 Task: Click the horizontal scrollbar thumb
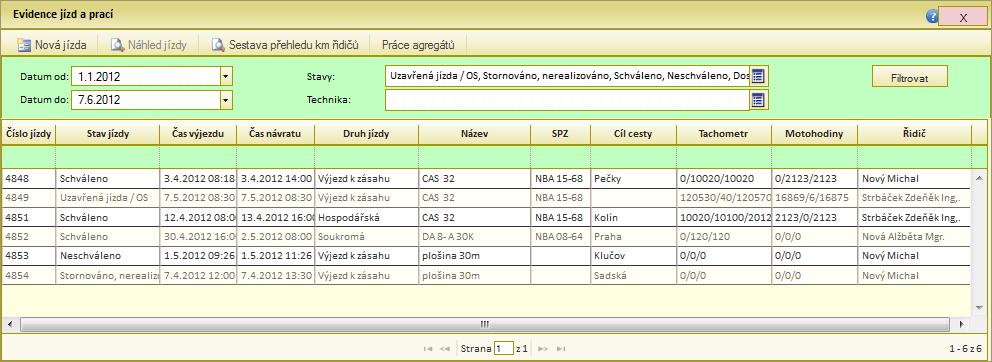coord(485,324)
